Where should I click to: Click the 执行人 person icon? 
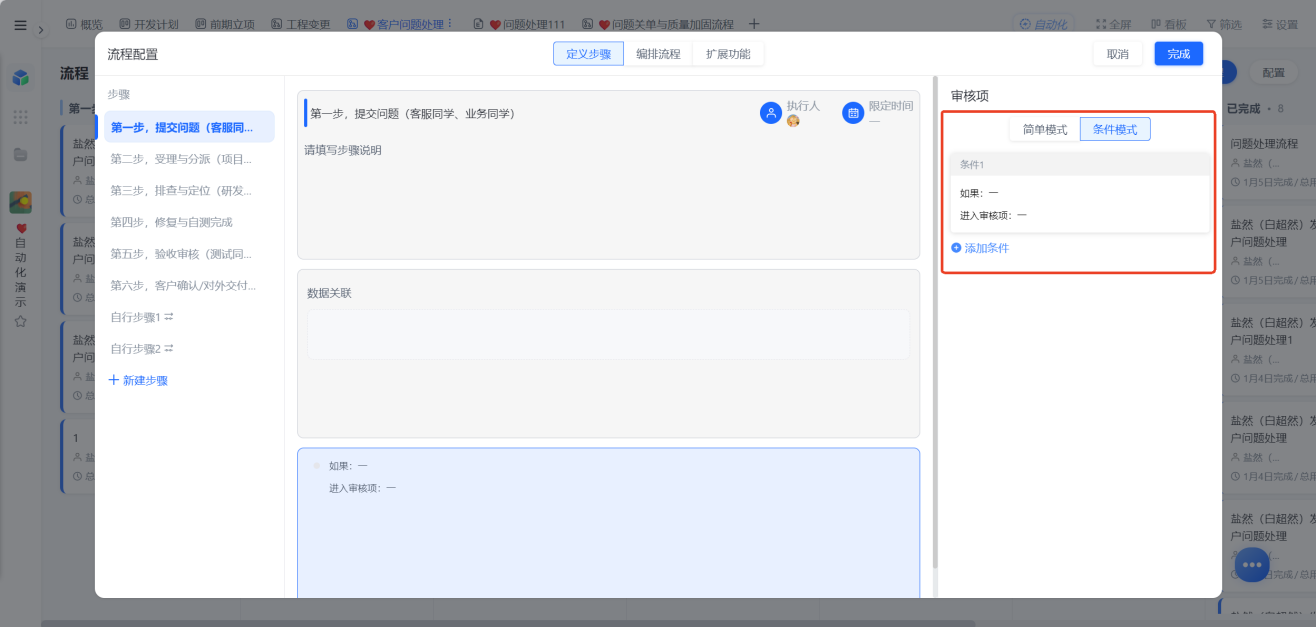771,113
